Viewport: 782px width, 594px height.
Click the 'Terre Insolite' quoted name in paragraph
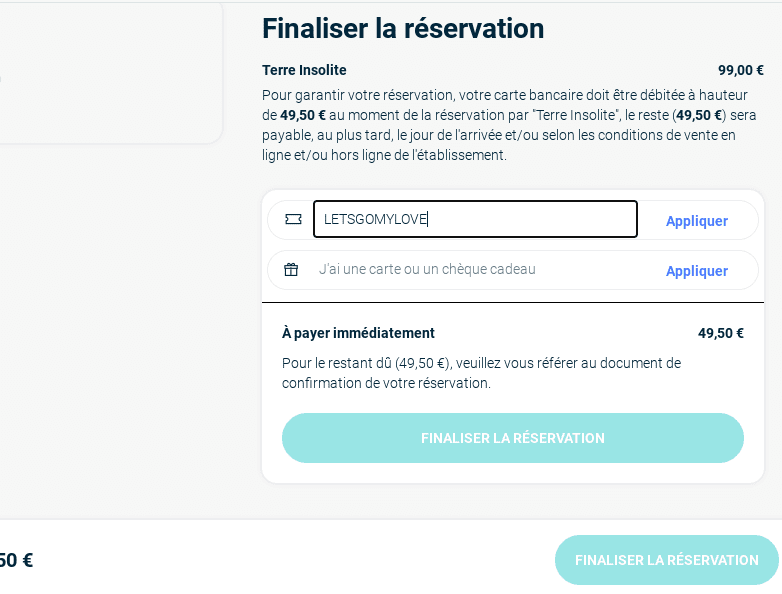[575, 115]
